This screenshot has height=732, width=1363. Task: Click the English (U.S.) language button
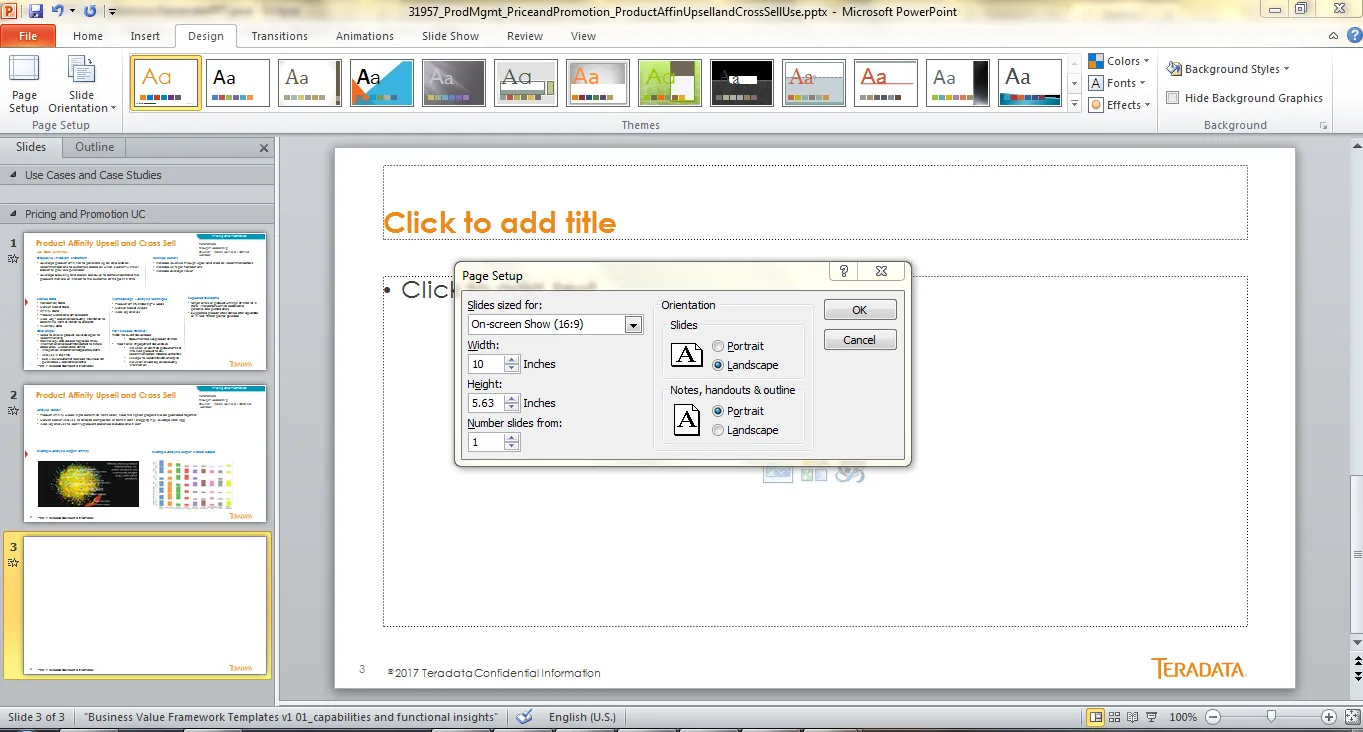582,717
